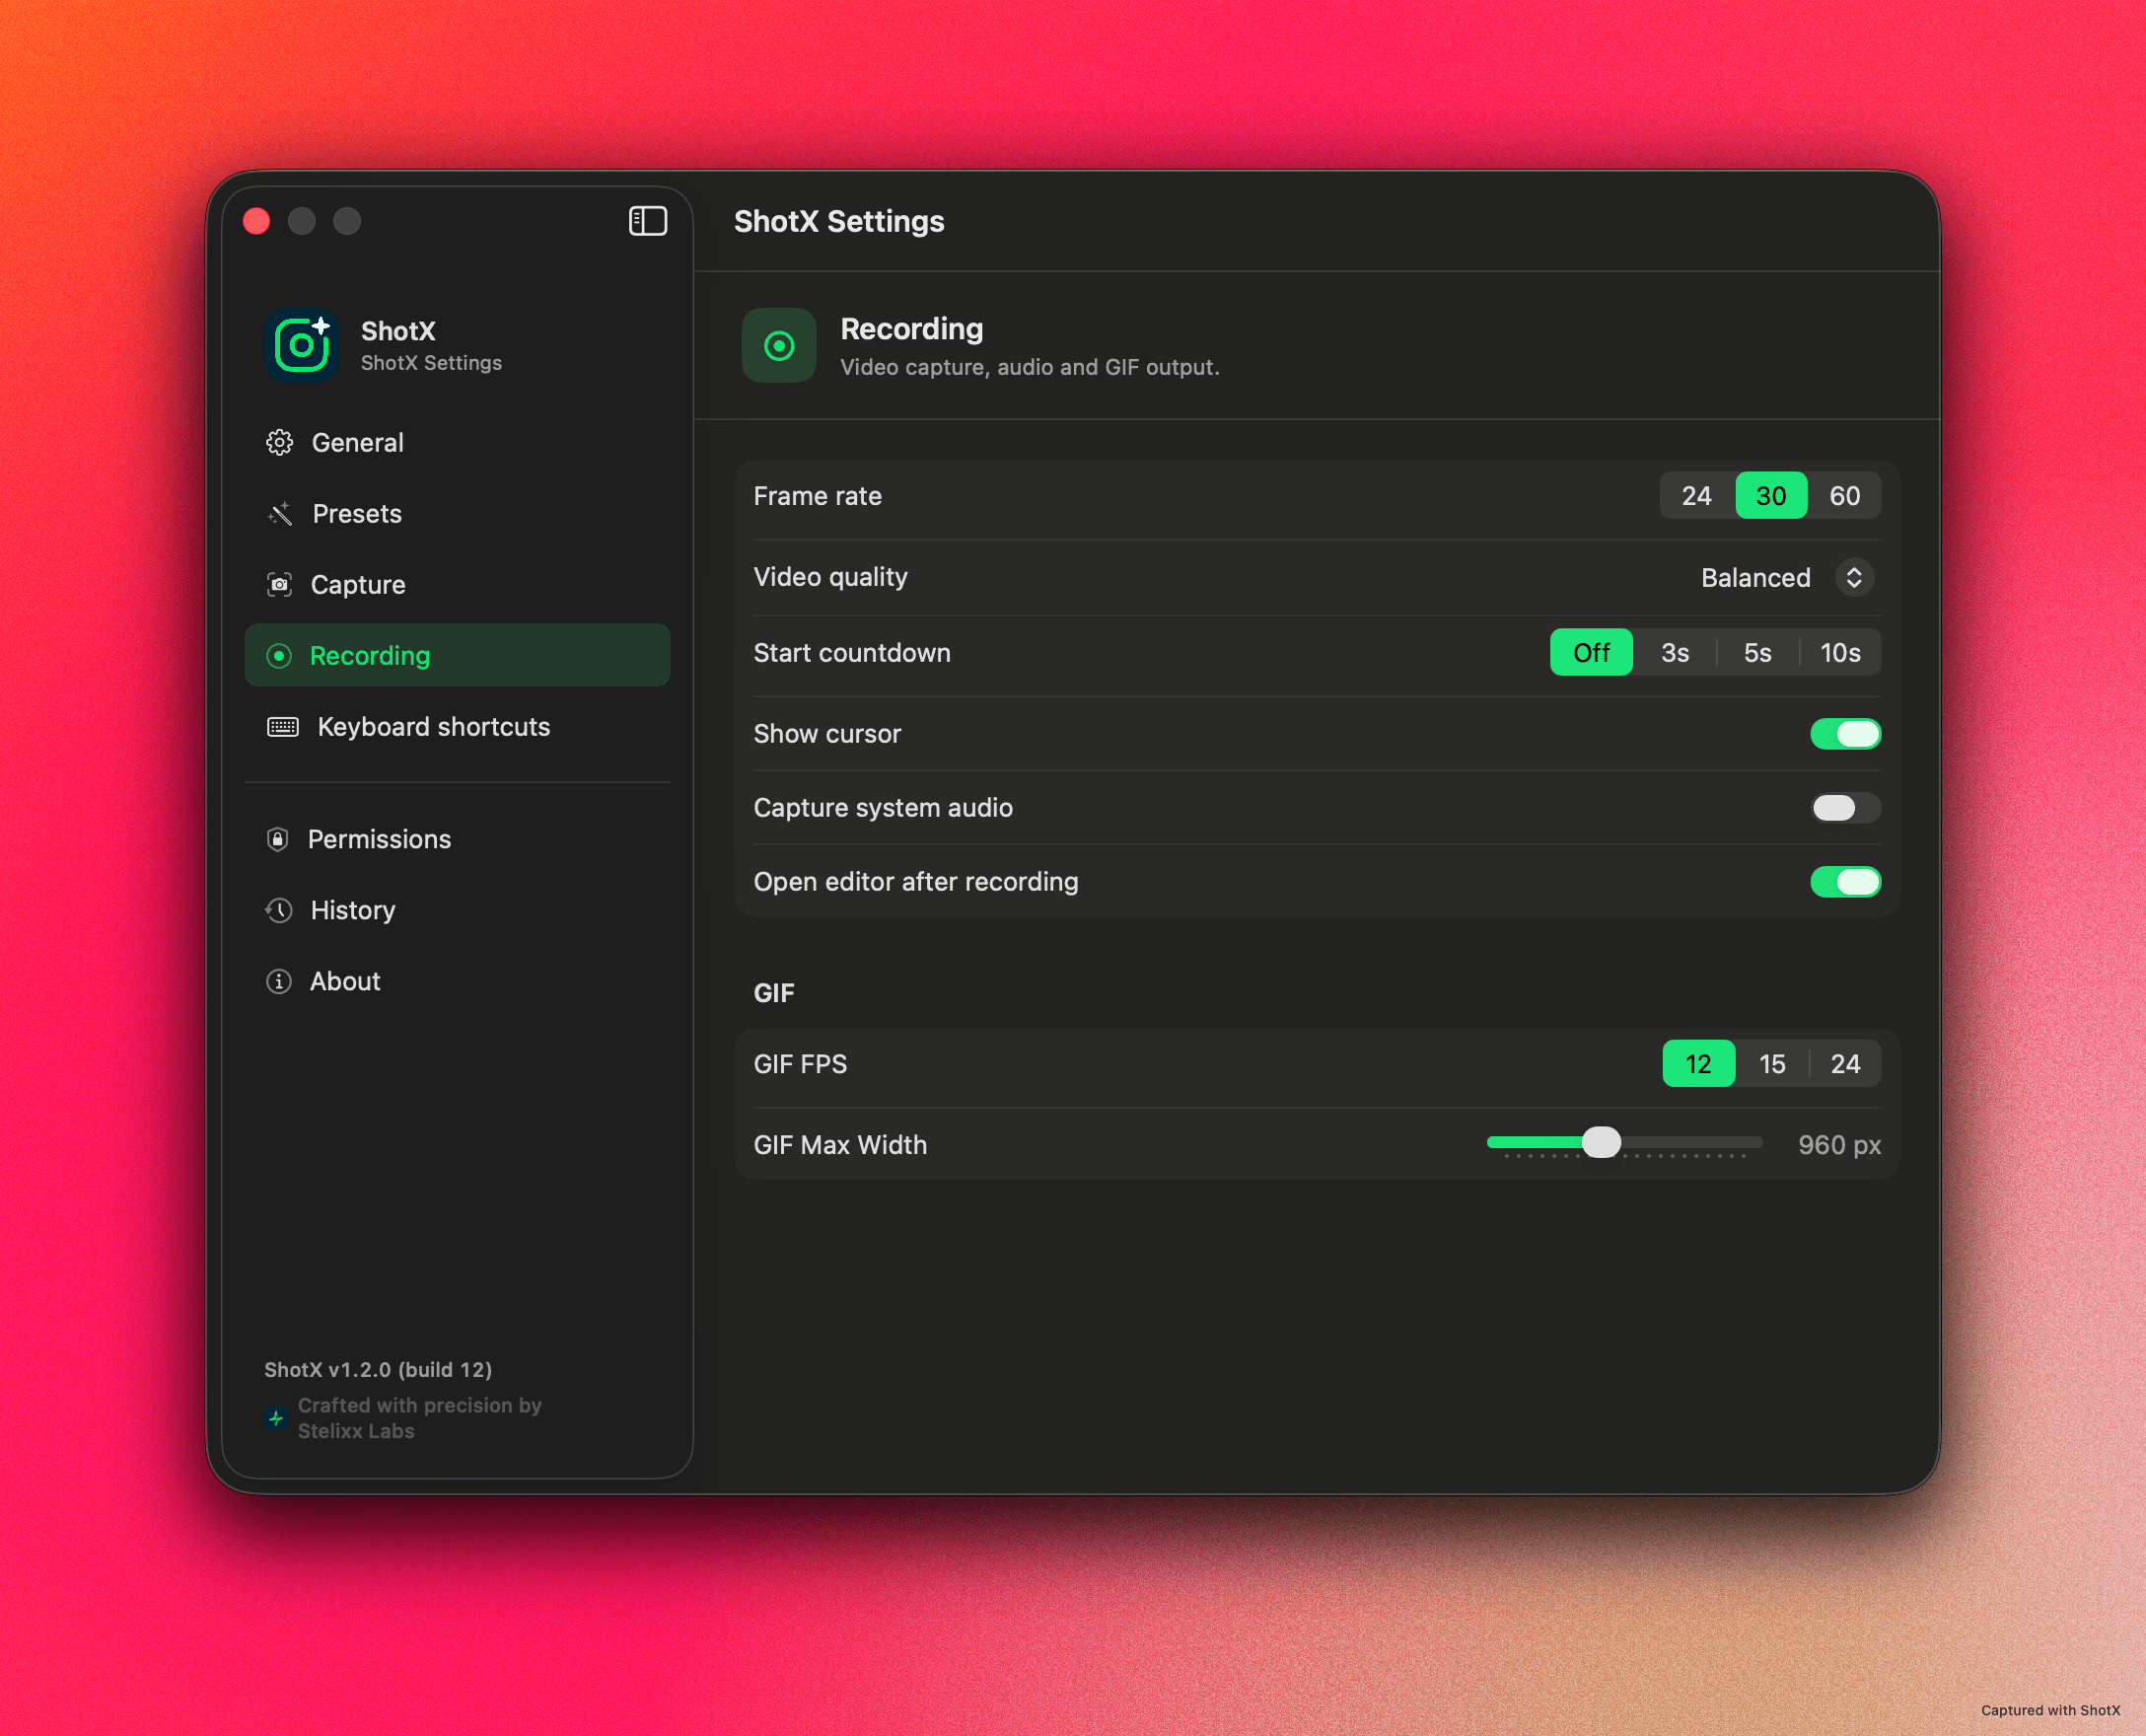Screen dimensions: 2146x1736
Task: Click the ShotX Settings window title
Action: [x=839, y=221]
